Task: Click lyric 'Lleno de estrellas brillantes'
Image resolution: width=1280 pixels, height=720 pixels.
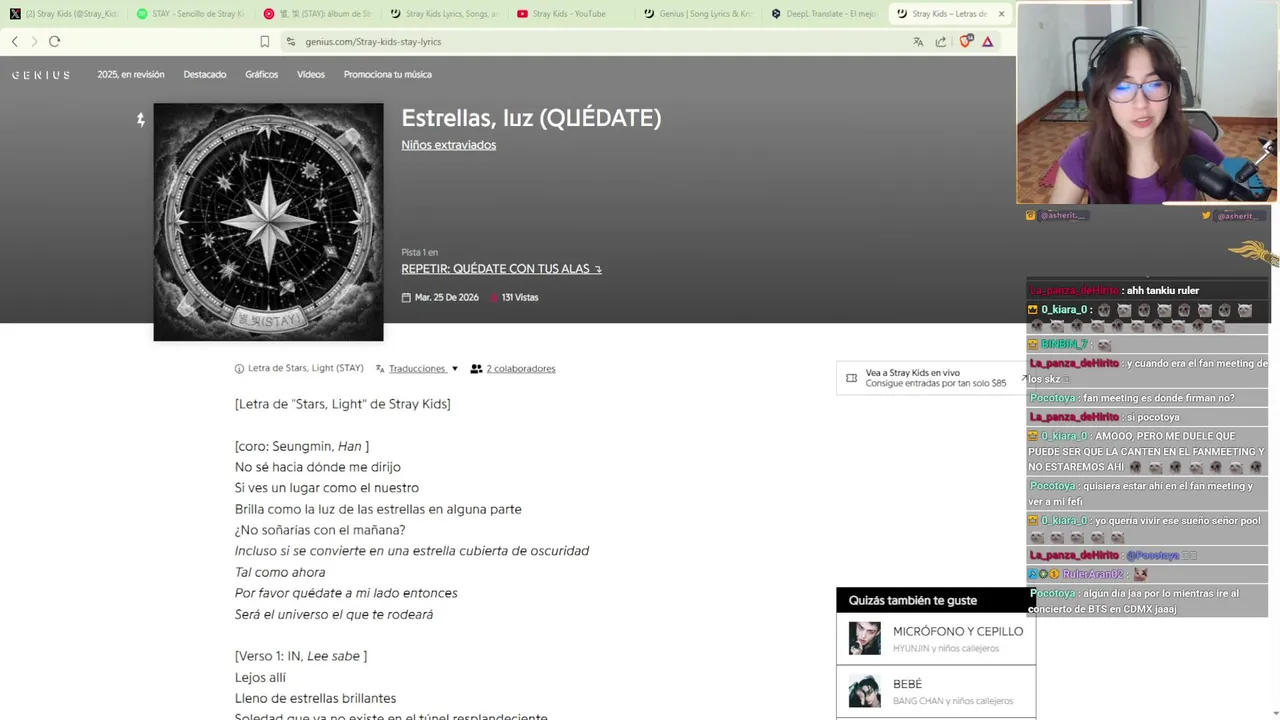Action: [315, 698]
